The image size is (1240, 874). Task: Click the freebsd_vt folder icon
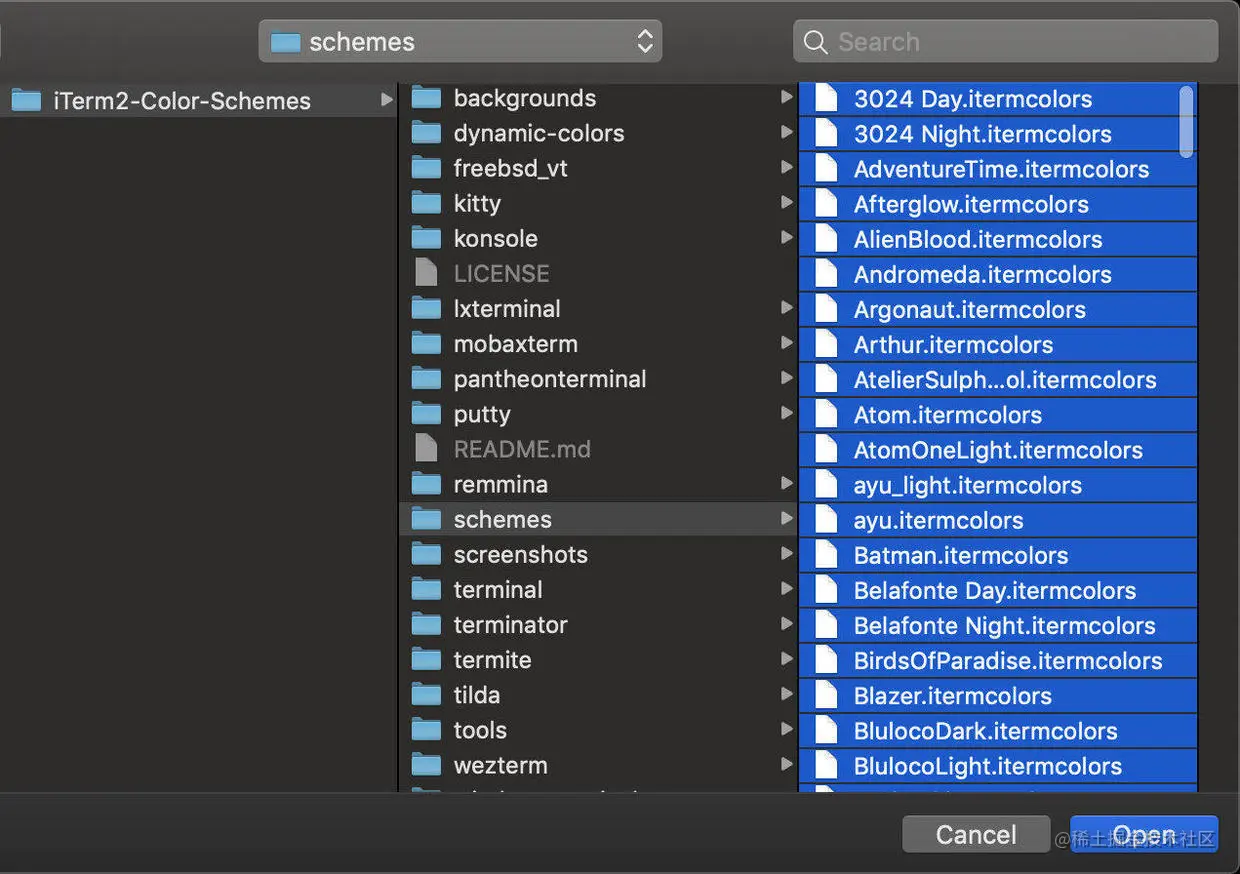427,168
